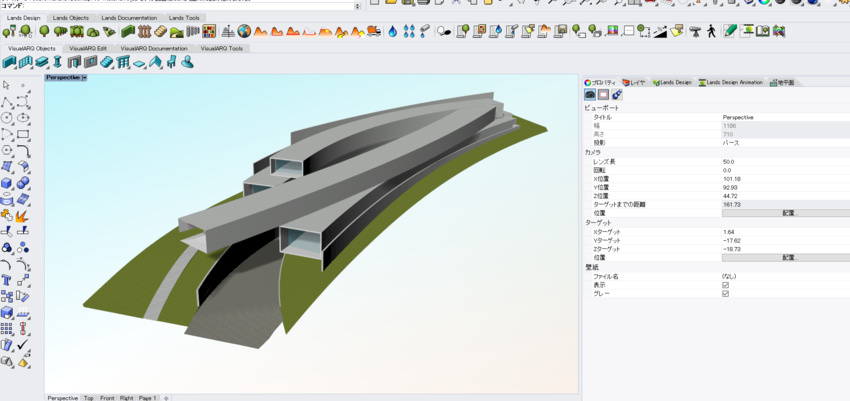Open the VisualARQ Documentation tab

tap(154, 48)
